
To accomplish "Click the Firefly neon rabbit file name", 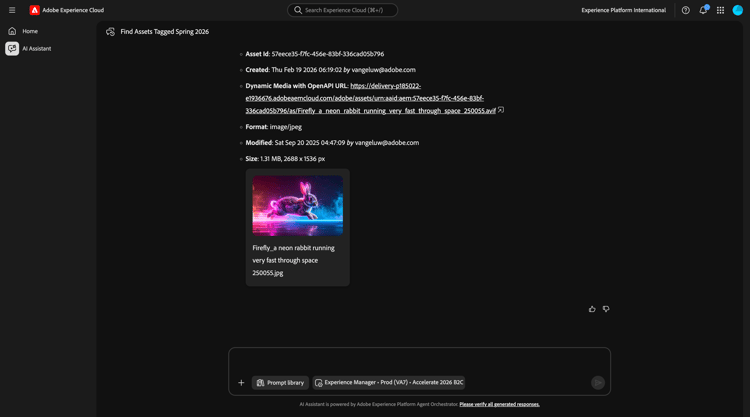I will [x=294, y=260].
